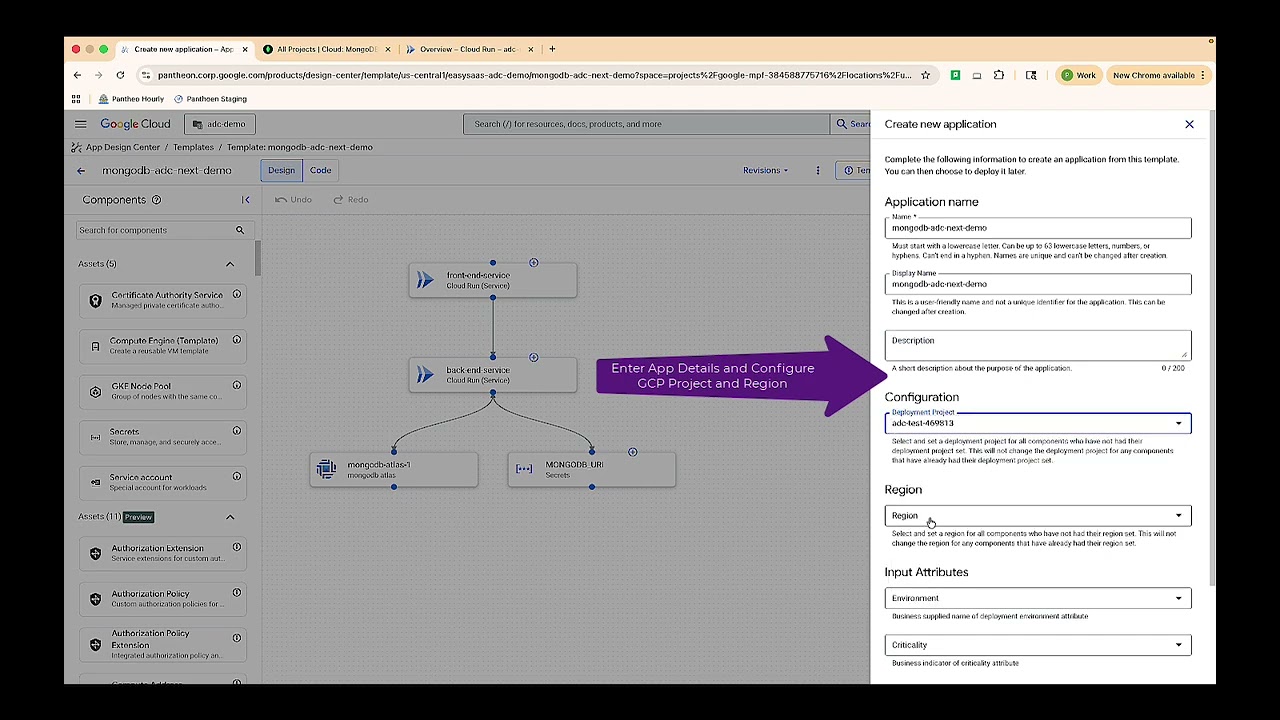The image size is (1280, 720).
Task: Open the Deployment Project dropdown
Action: [1038, 423]
